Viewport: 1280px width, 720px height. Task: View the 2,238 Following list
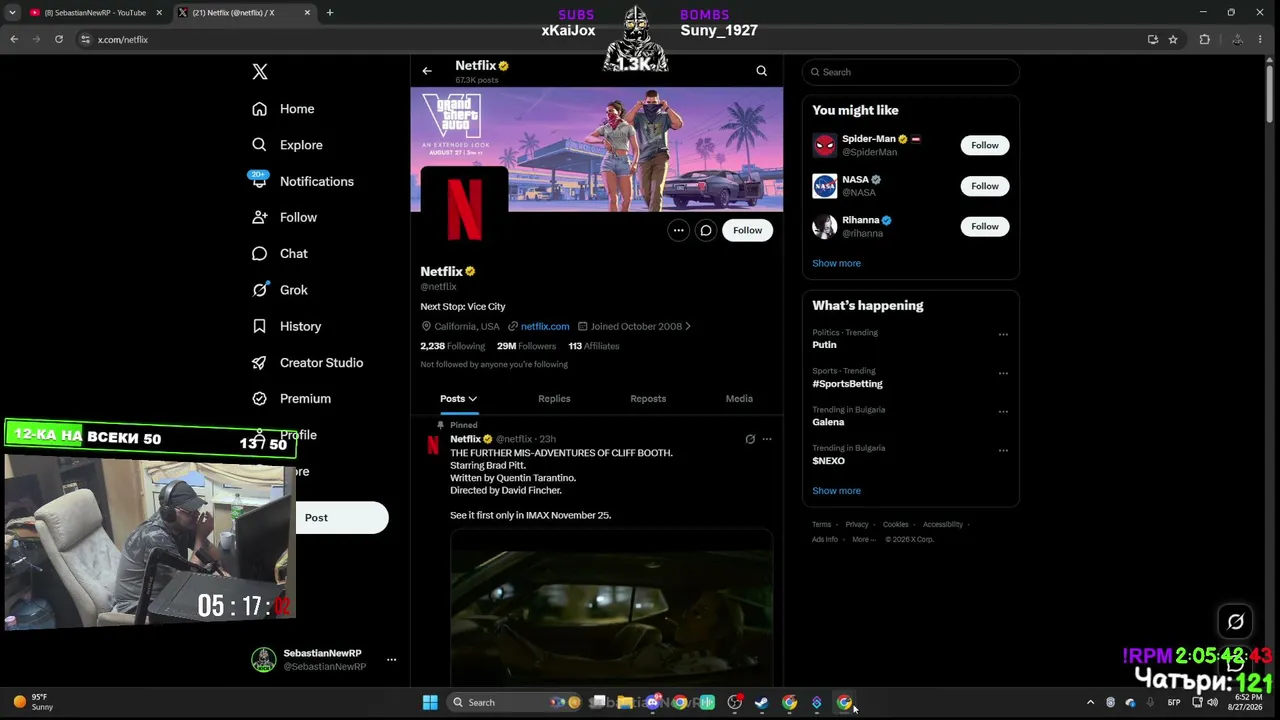[452, 346]
